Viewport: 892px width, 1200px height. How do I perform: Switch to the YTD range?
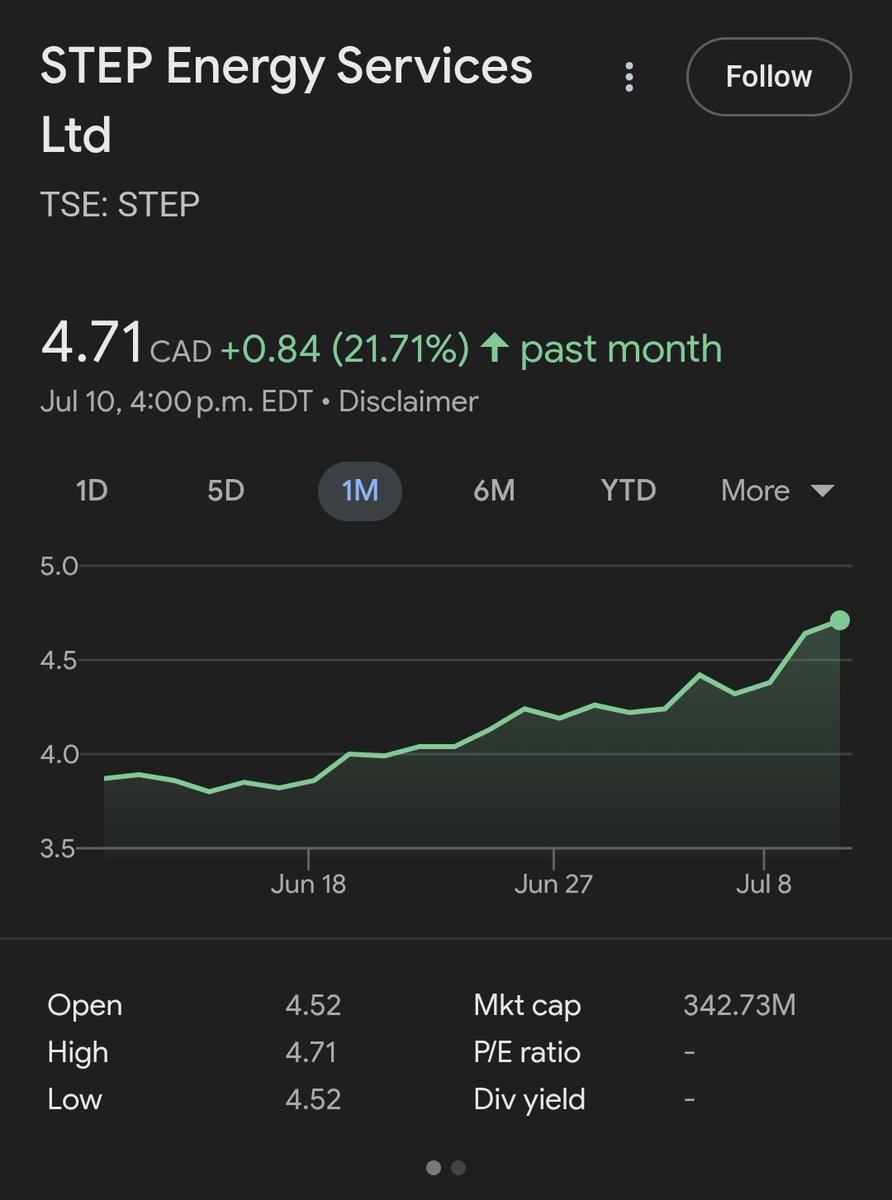pyautogui.click(x=628, y=491)
